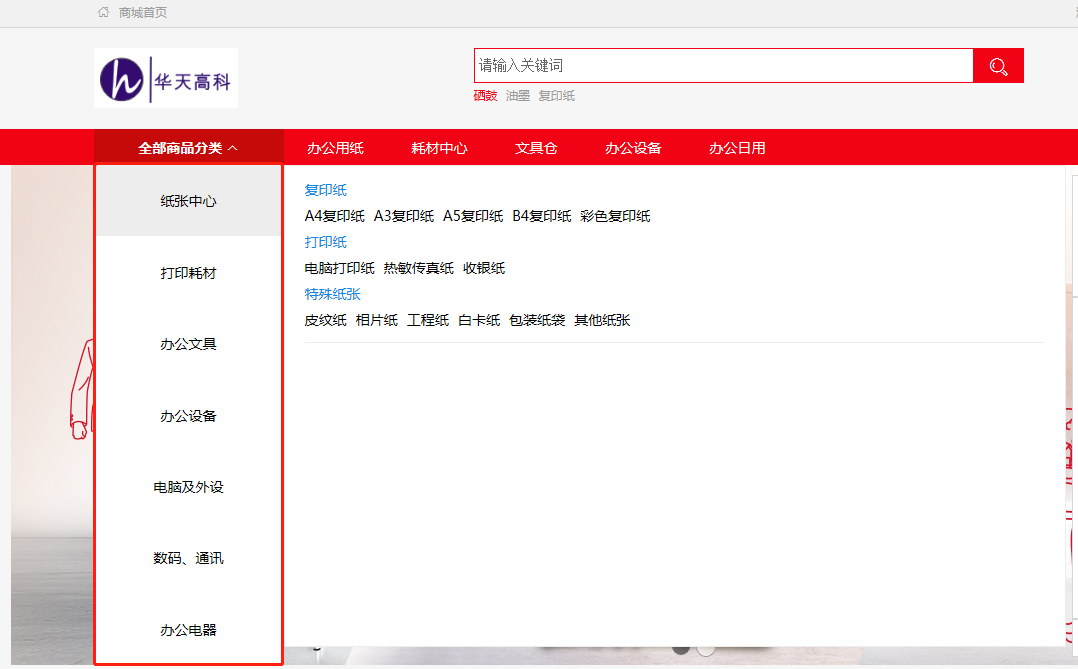Click the white carousel indicator dot

coord(705,649)
